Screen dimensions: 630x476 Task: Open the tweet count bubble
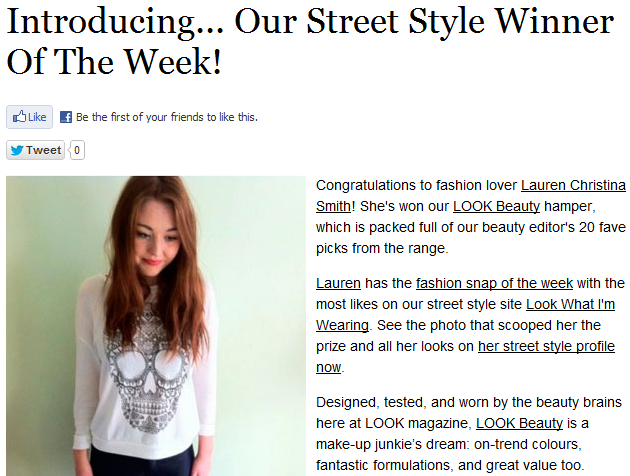77,150
